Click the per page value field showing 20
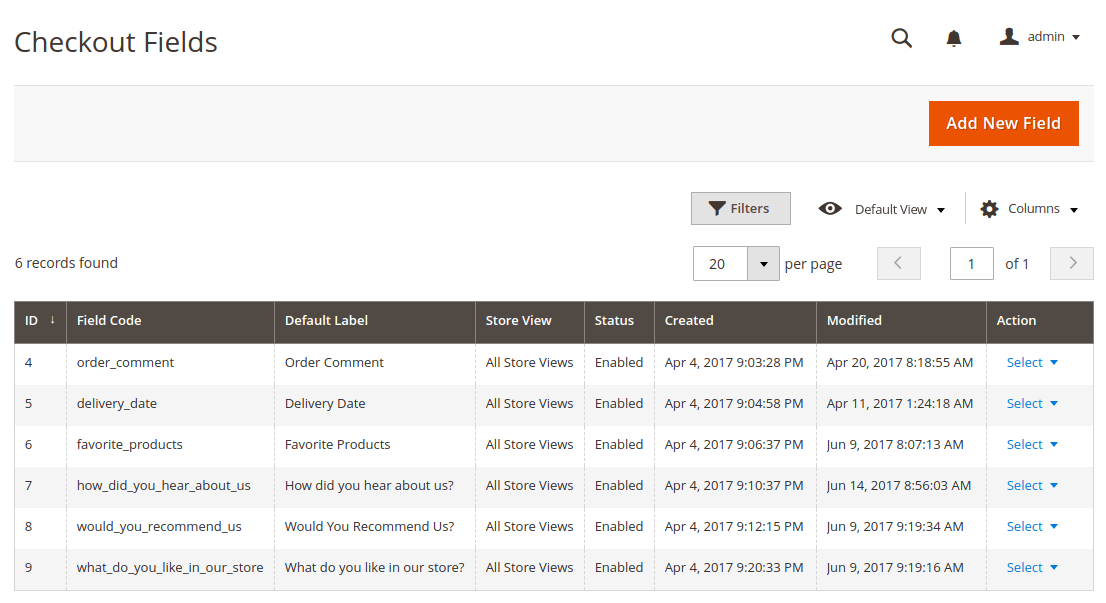1106x603 pixels. click(720, 264)
